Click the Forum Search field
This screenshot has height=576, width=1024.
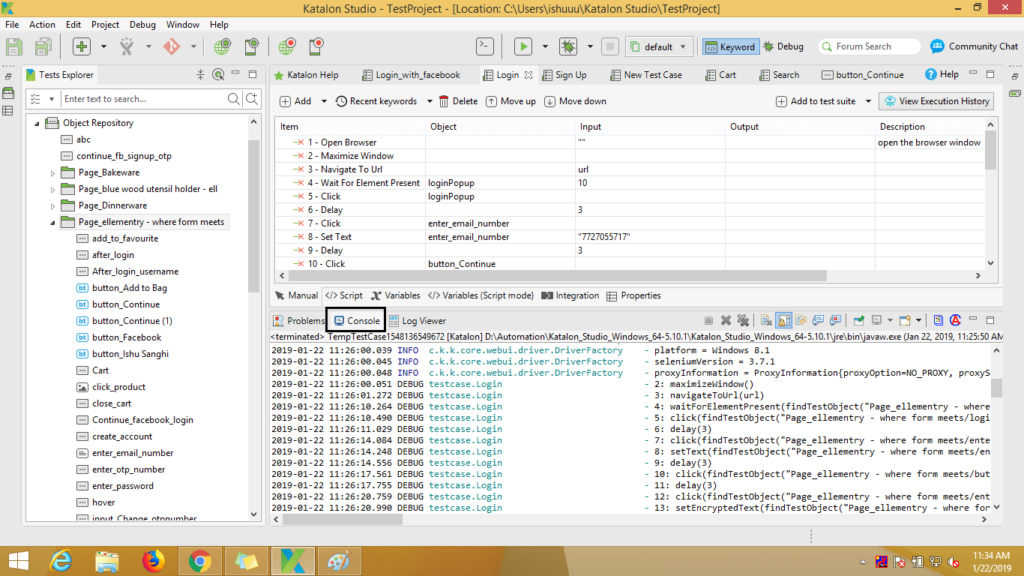870,46
